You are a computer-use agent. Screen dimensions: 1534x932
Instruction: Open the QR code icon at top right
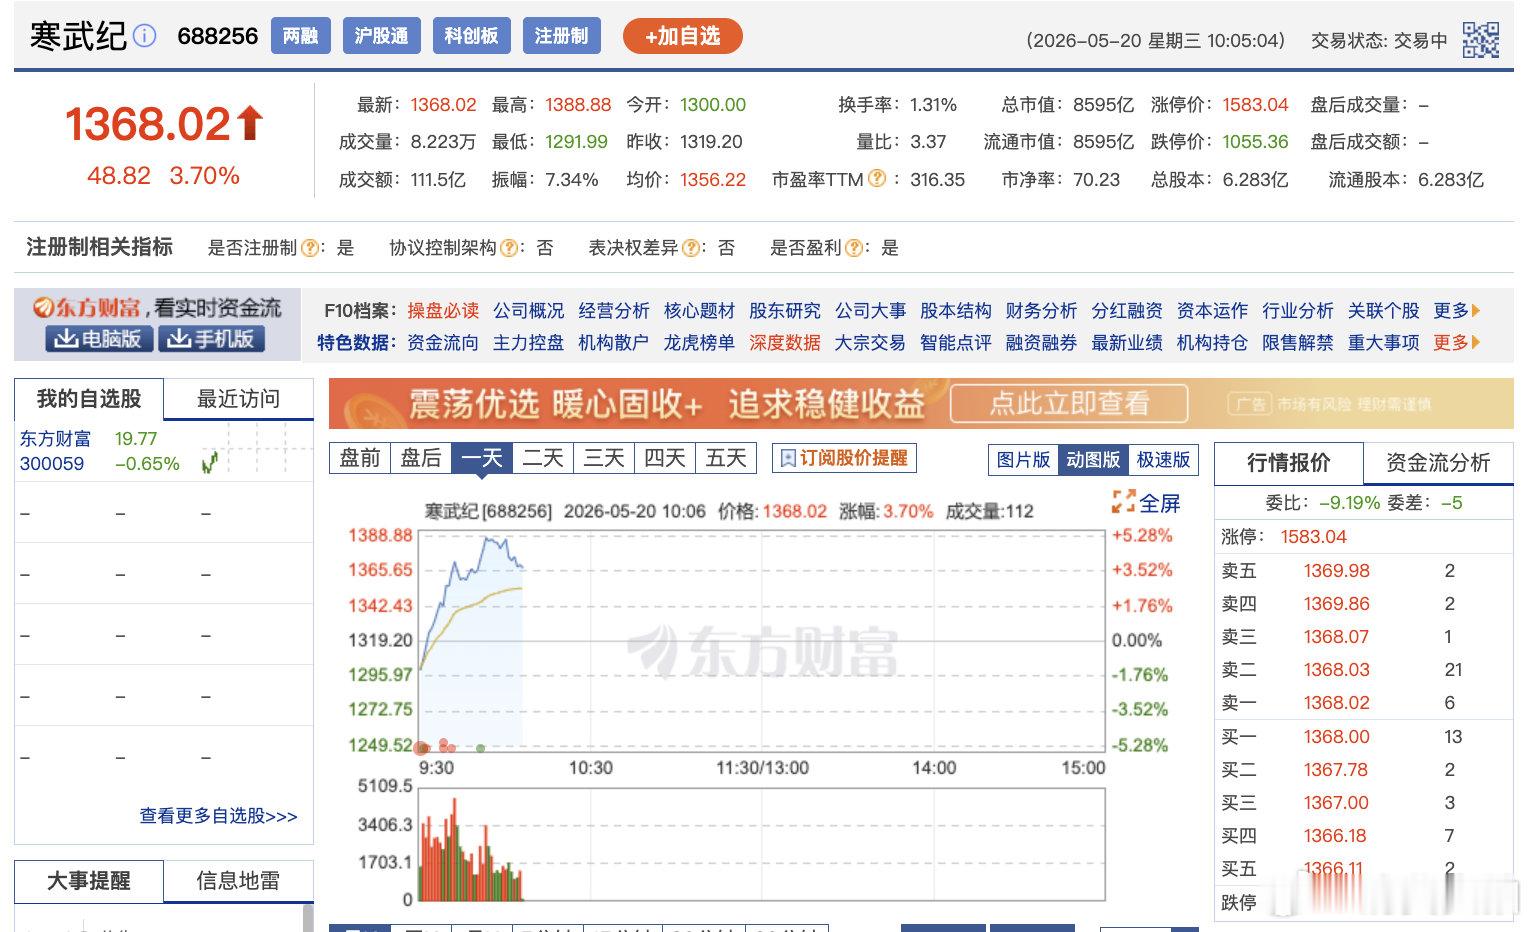1481,40
